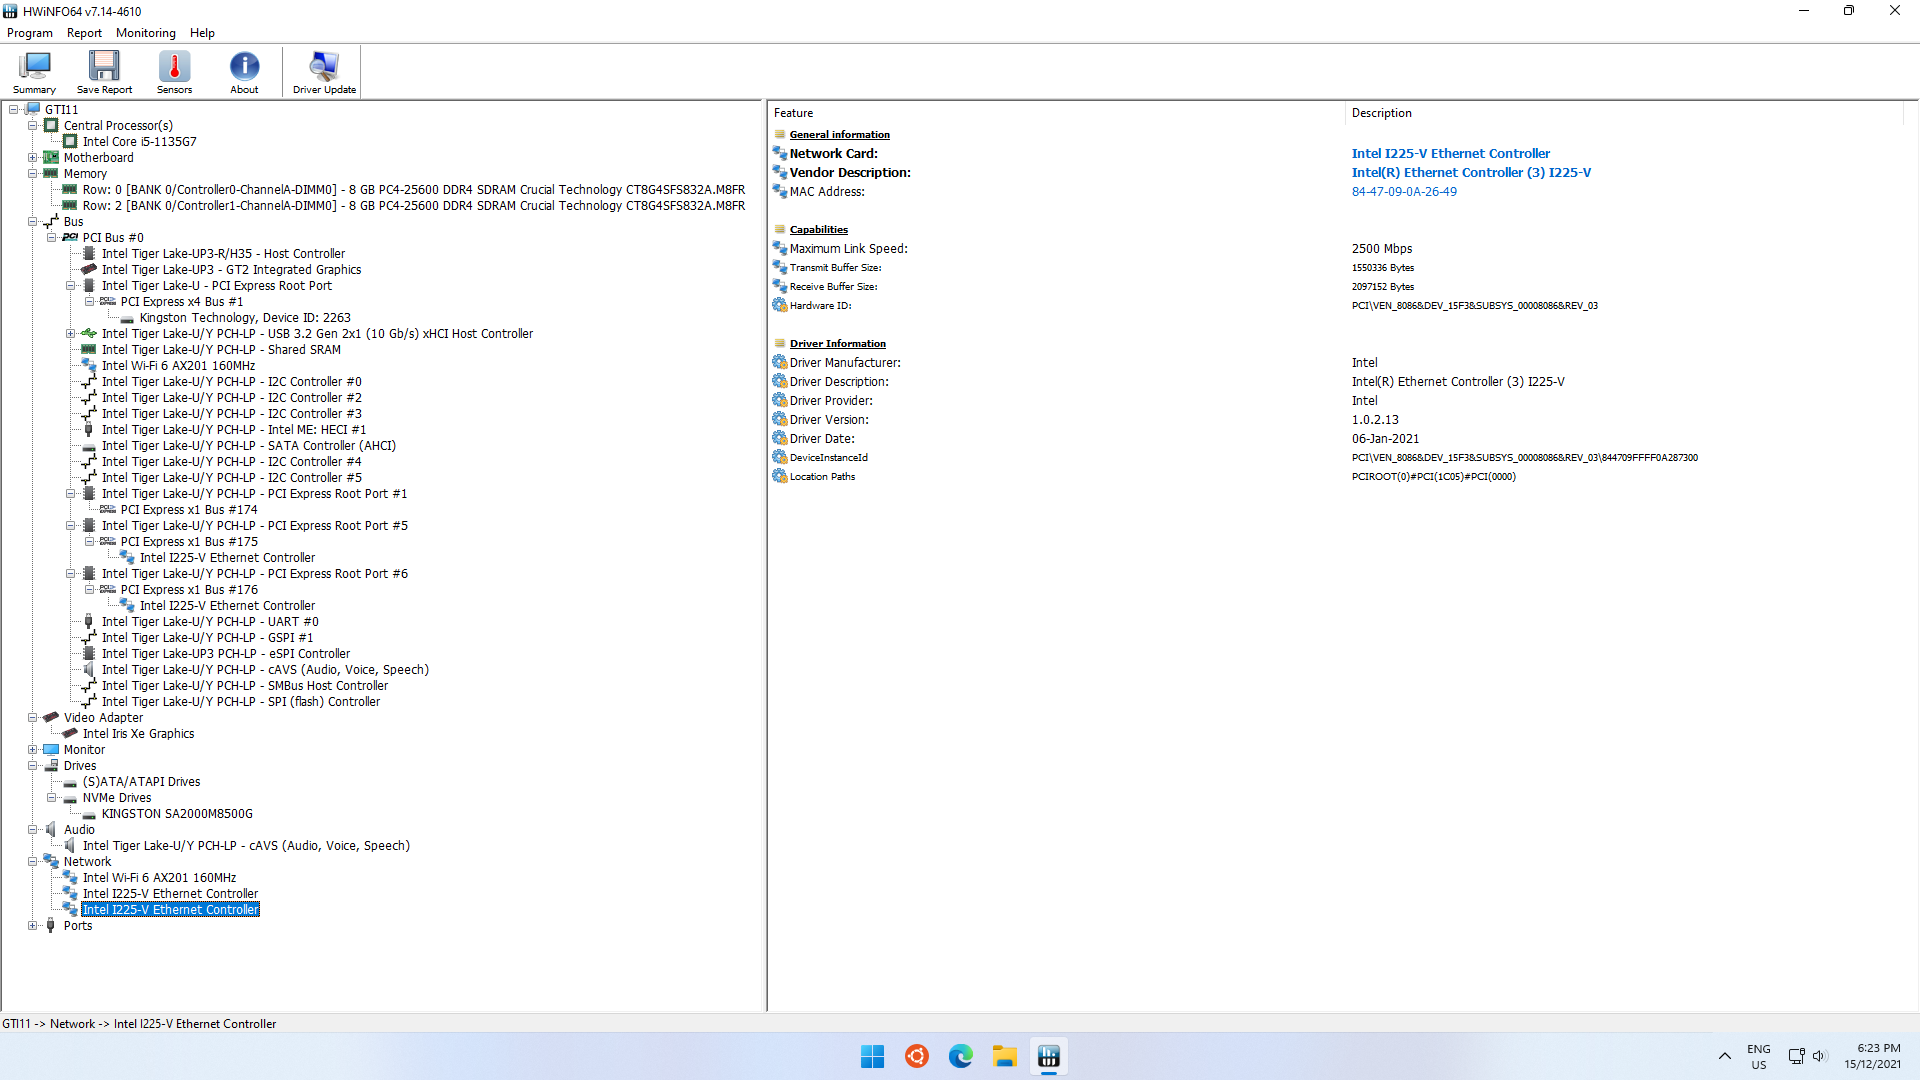Click the Video Adapter category icon
Screen dimensions: 1920x1080
point(51,718)
